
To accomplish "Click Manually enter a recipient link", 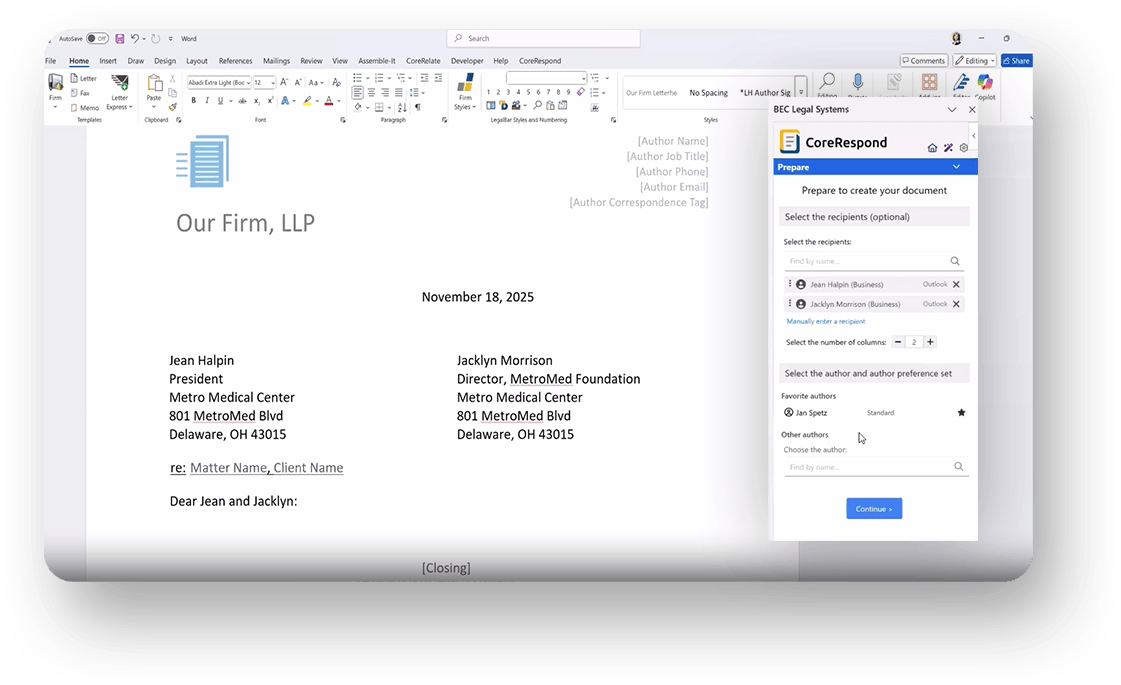I will click(826, 322).
